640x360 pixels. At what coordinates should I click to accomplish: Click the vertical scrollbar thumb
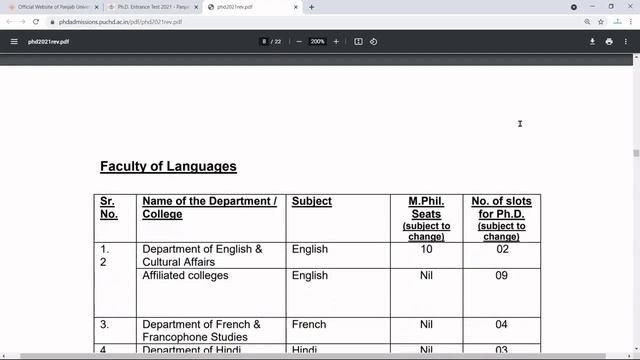tap(636, 153)
